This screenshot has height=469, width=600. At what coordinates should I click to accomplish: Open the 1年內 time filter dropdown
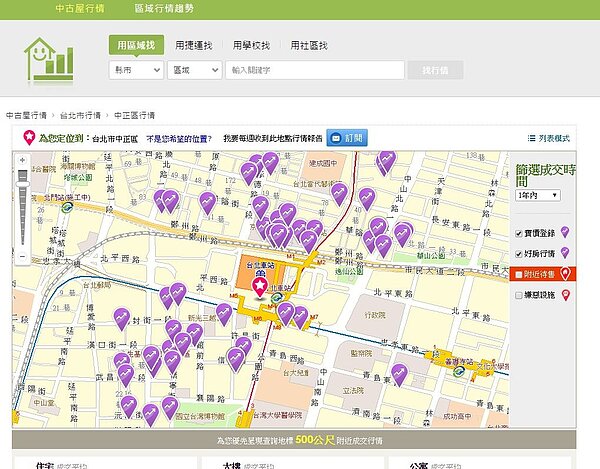point(538,195)
